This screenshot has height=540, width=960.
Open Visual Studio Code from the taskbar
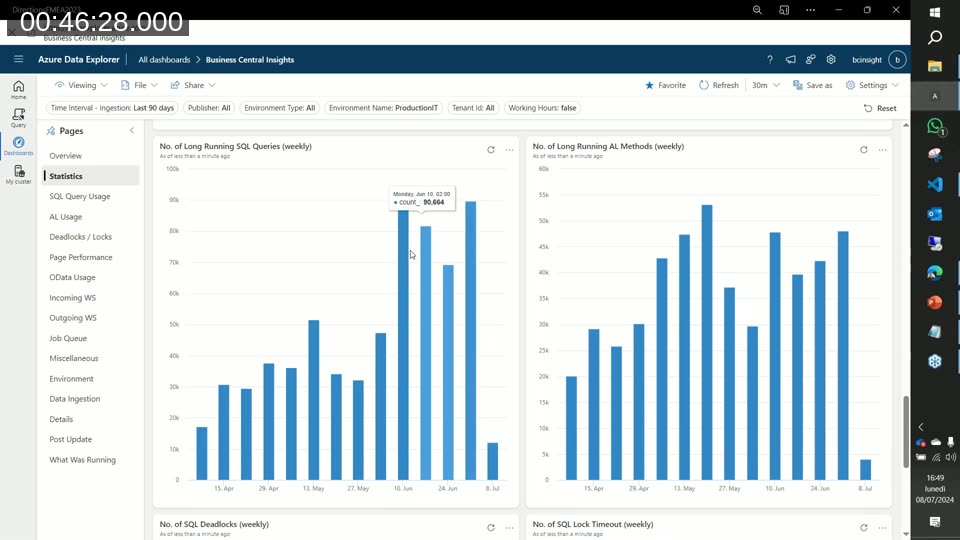[x=935, y=184]
